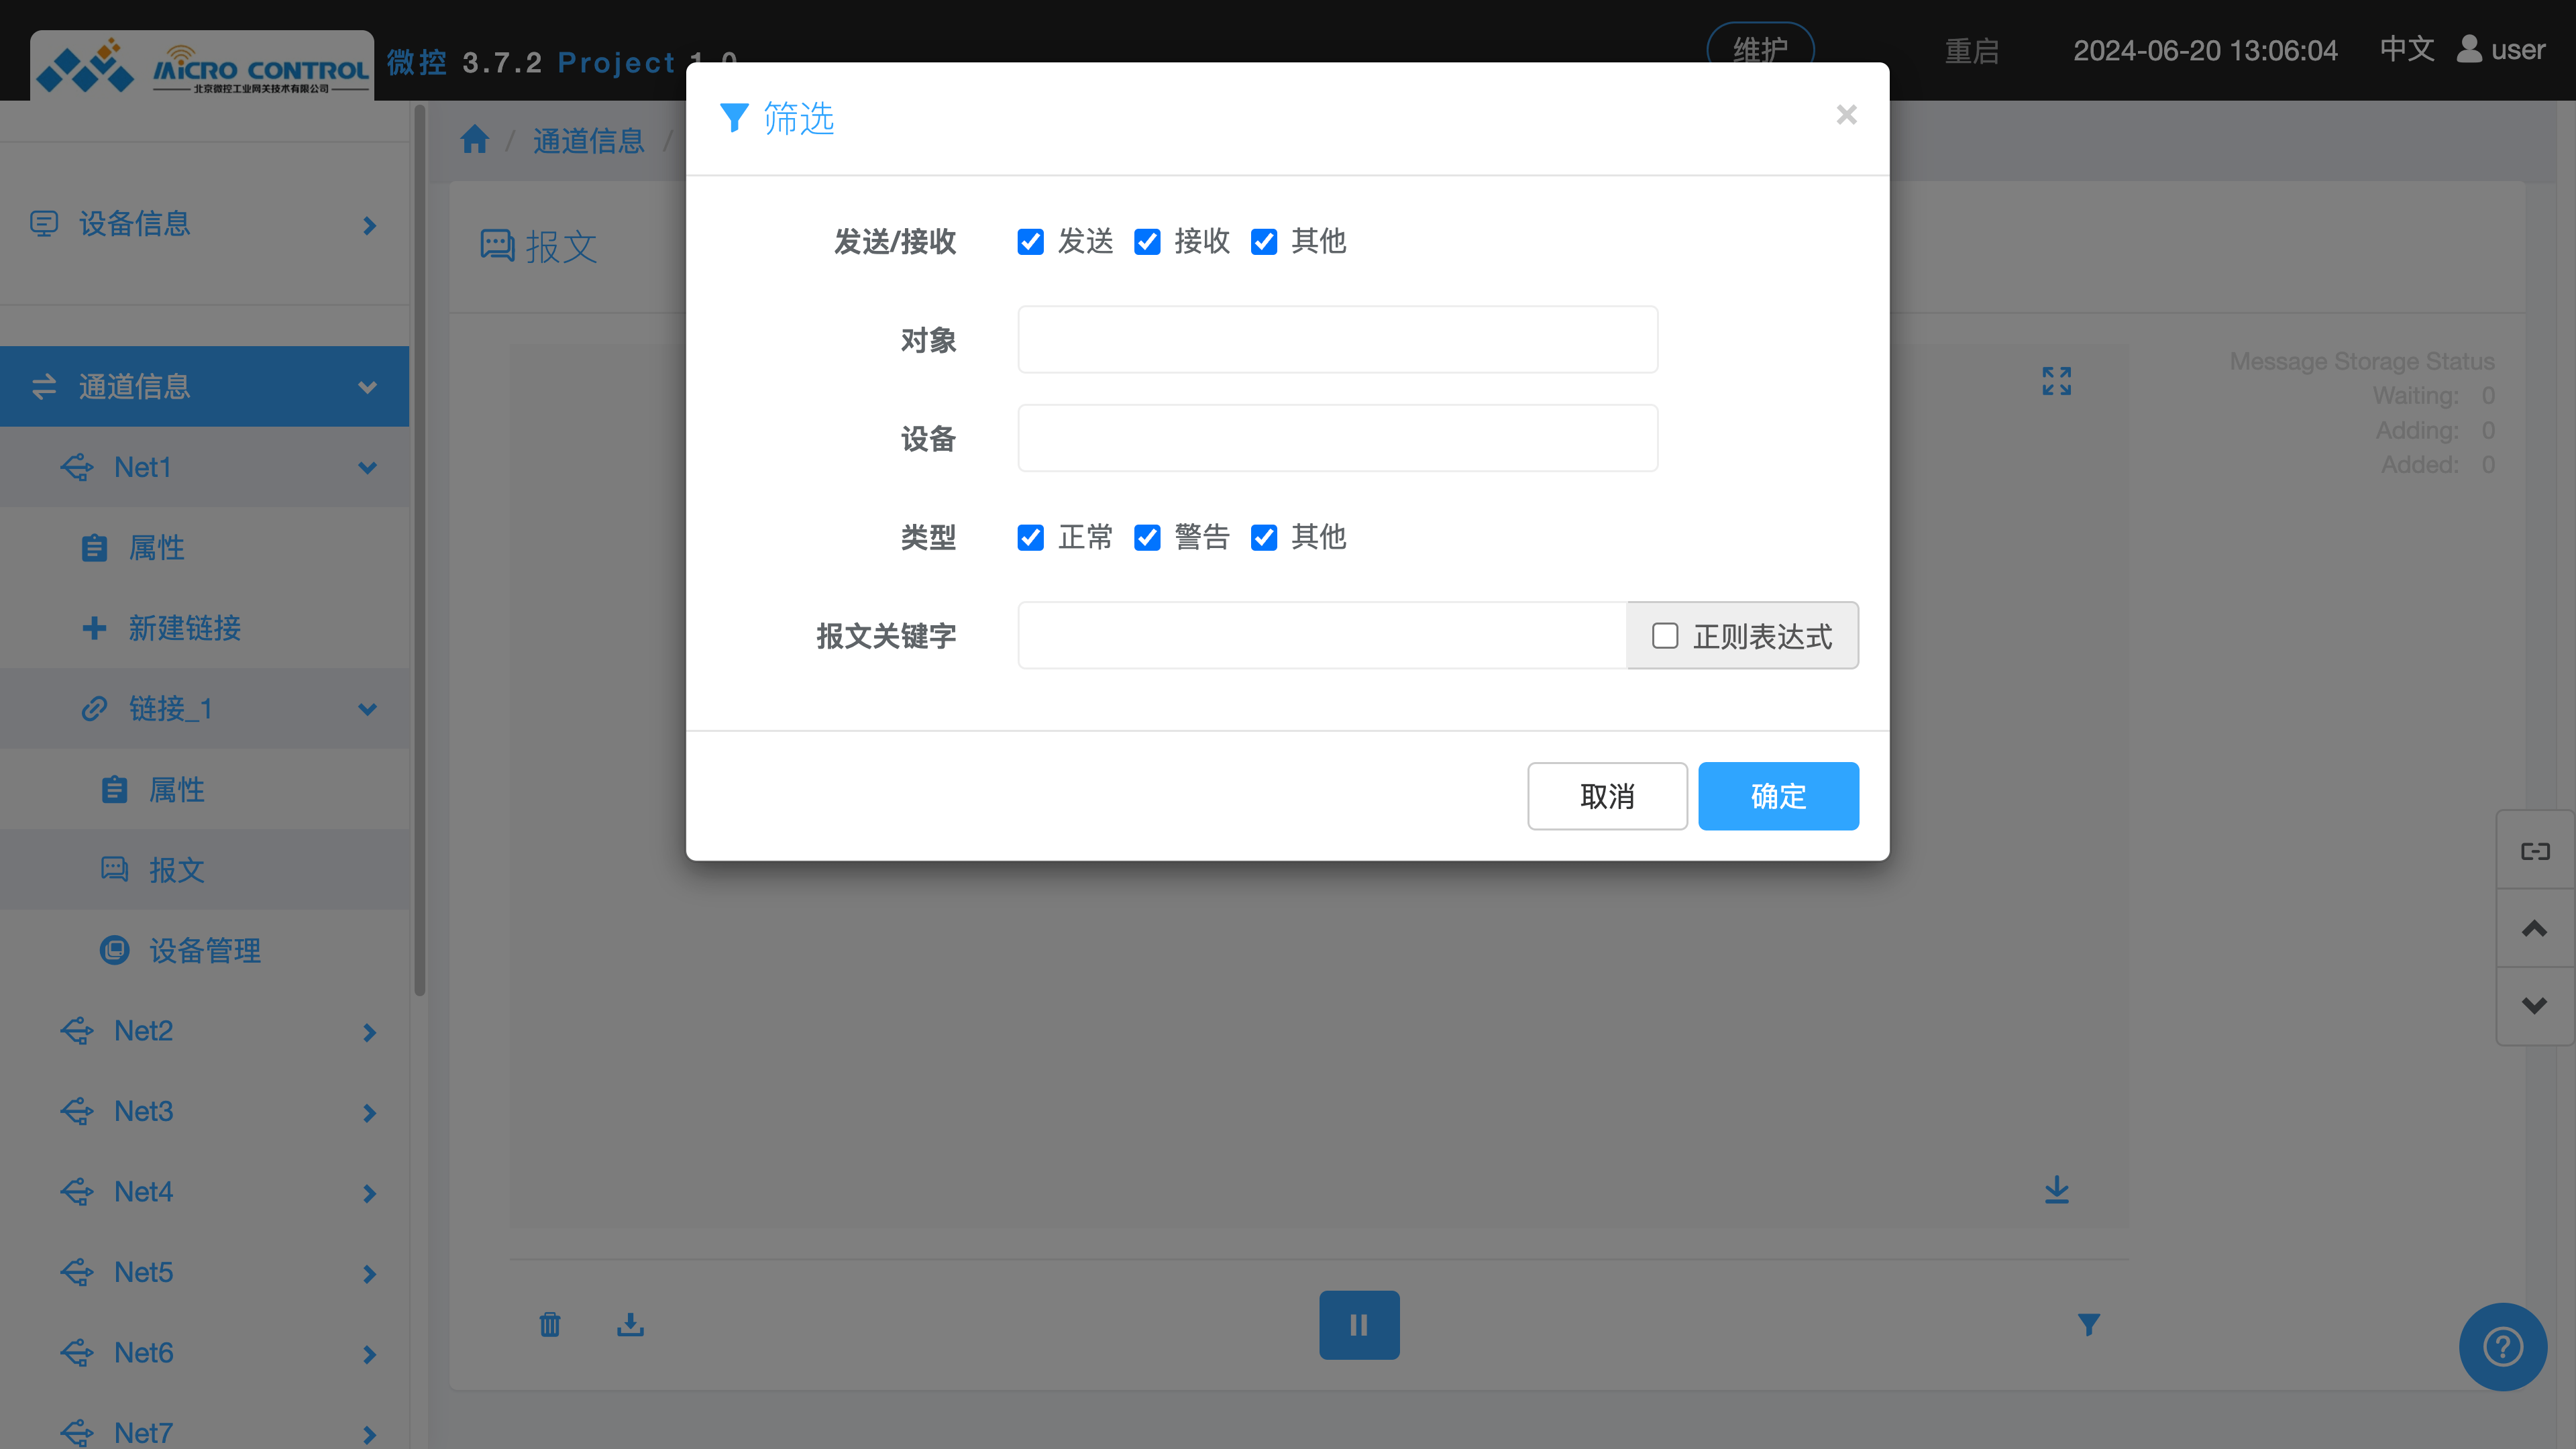
Task: Toggle the 警告 type checkbox
Action: click(1147, 538)
